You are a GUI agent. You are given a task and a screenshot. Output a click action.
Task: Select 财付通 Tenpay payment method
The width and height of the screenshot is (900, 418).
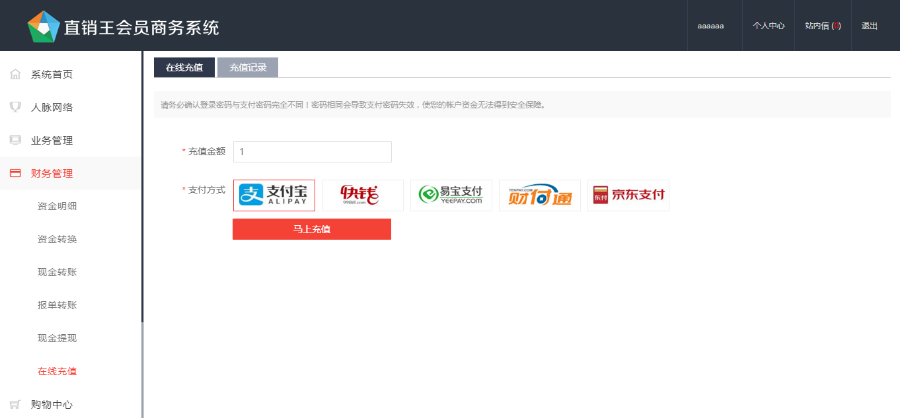point(540,195)
